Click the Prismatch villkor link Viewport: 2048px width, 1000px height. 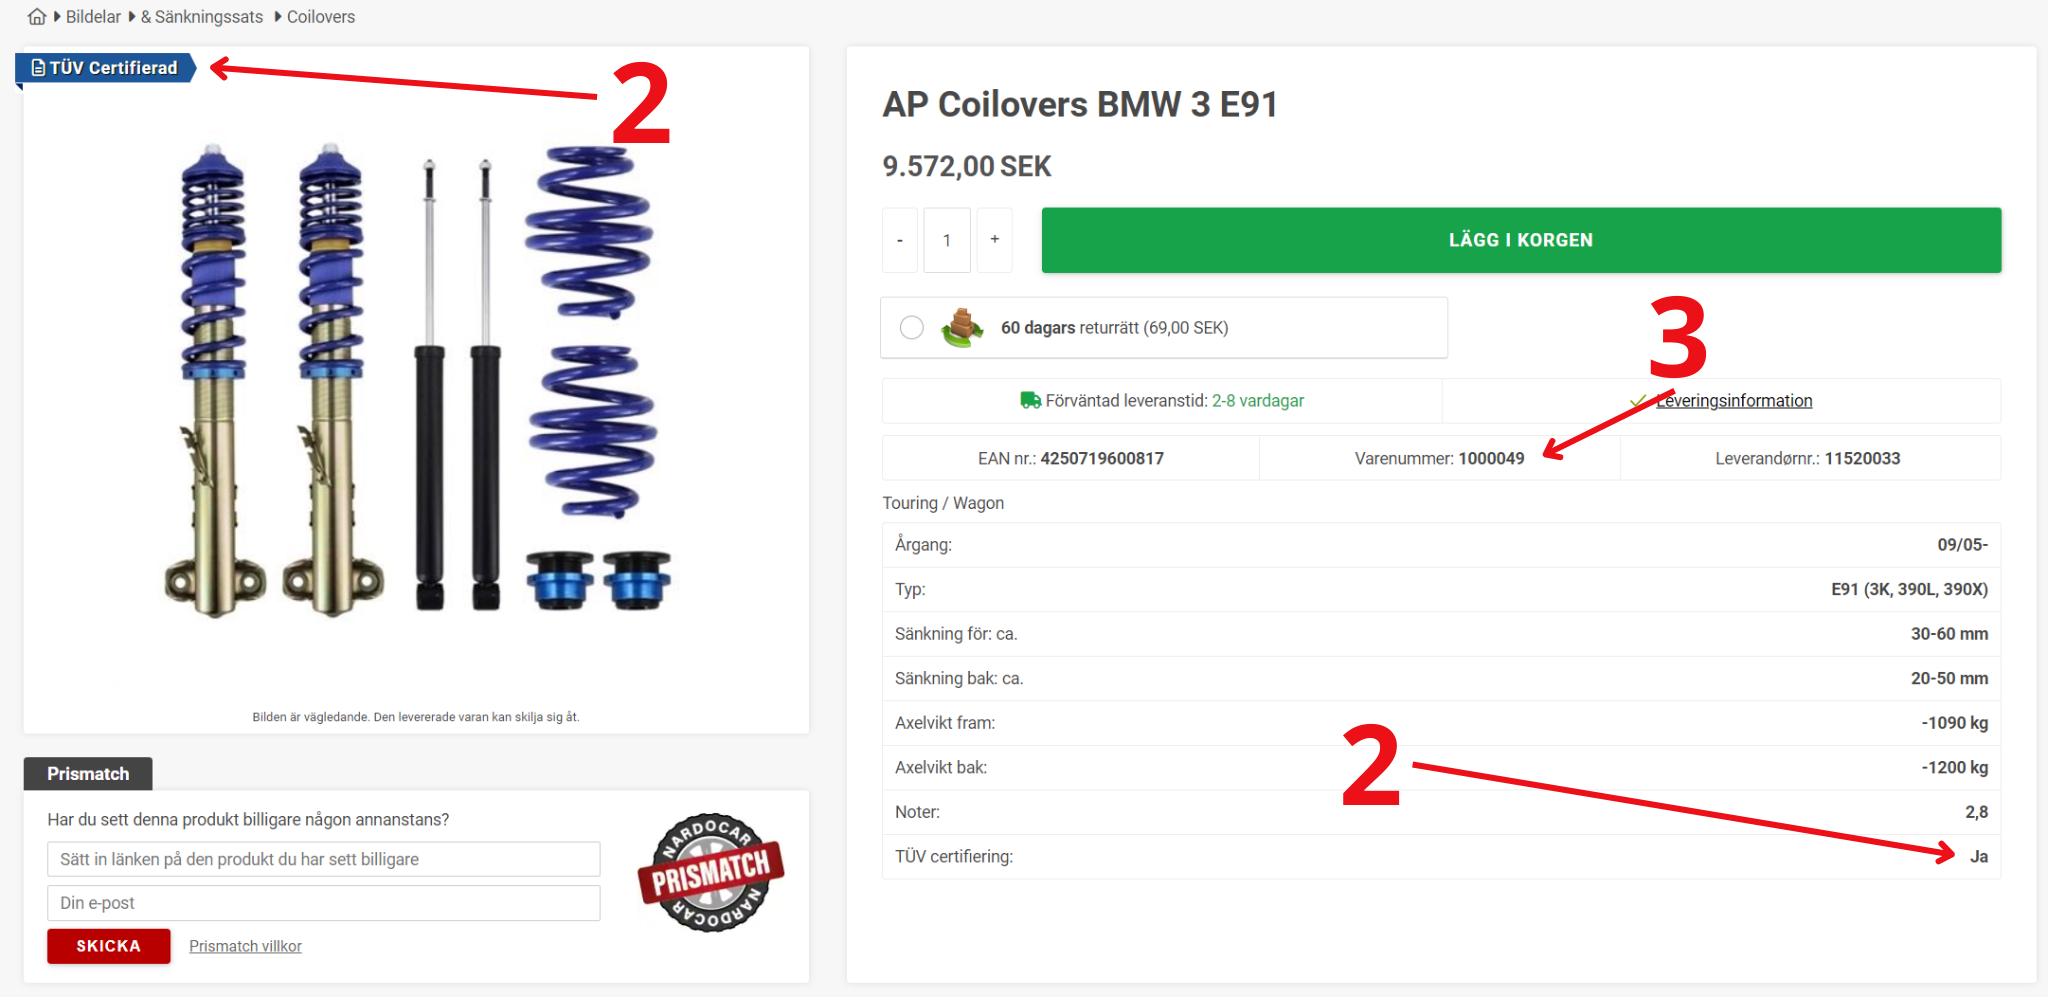(245, 946)
